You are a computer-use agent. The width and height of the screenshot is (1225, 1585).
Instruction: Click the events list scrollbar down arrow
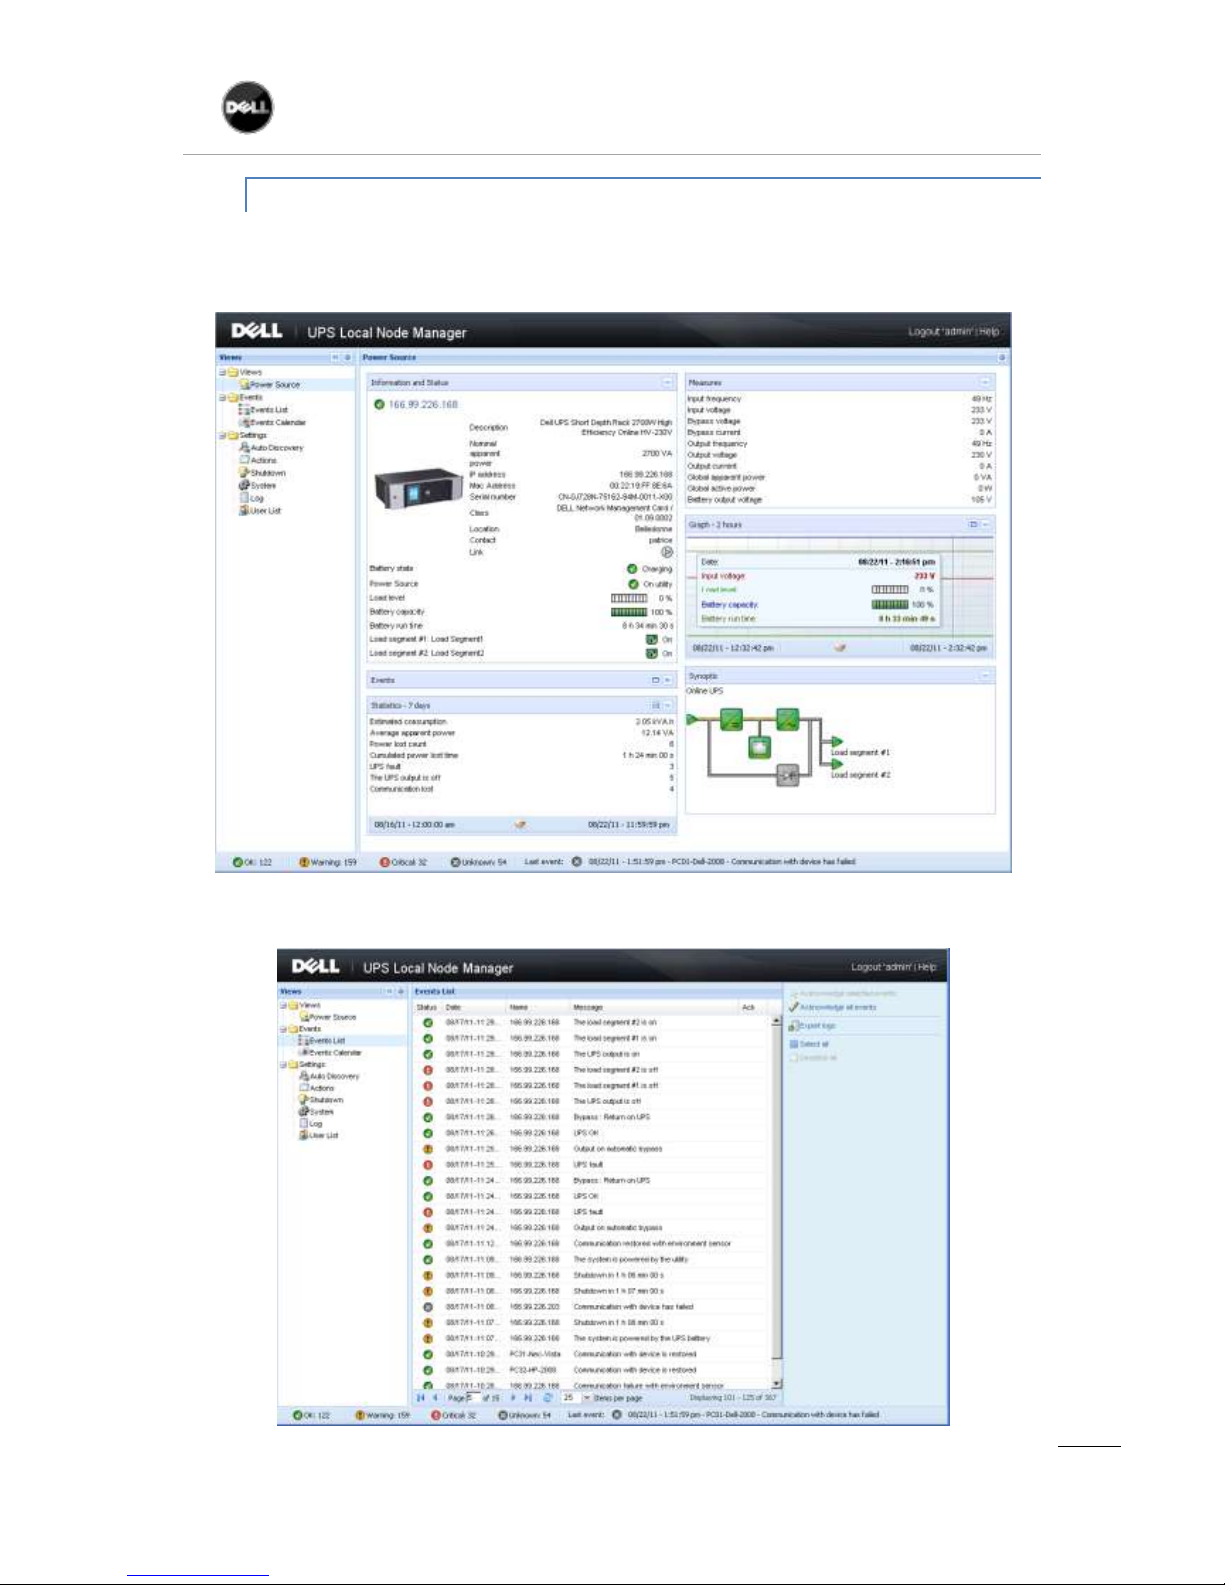pos(777,1384)
